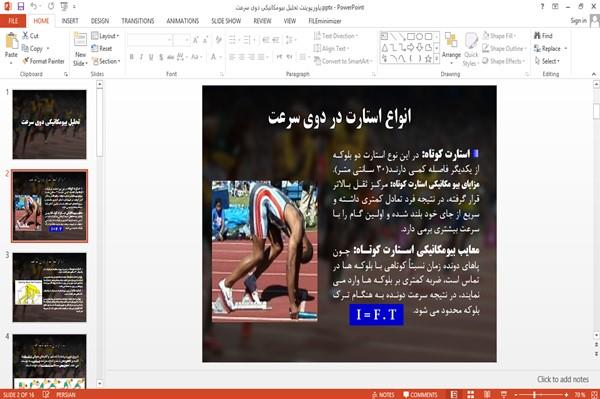Expand shapes gallery more arrow
600x399 pixels.
(436, 59)
